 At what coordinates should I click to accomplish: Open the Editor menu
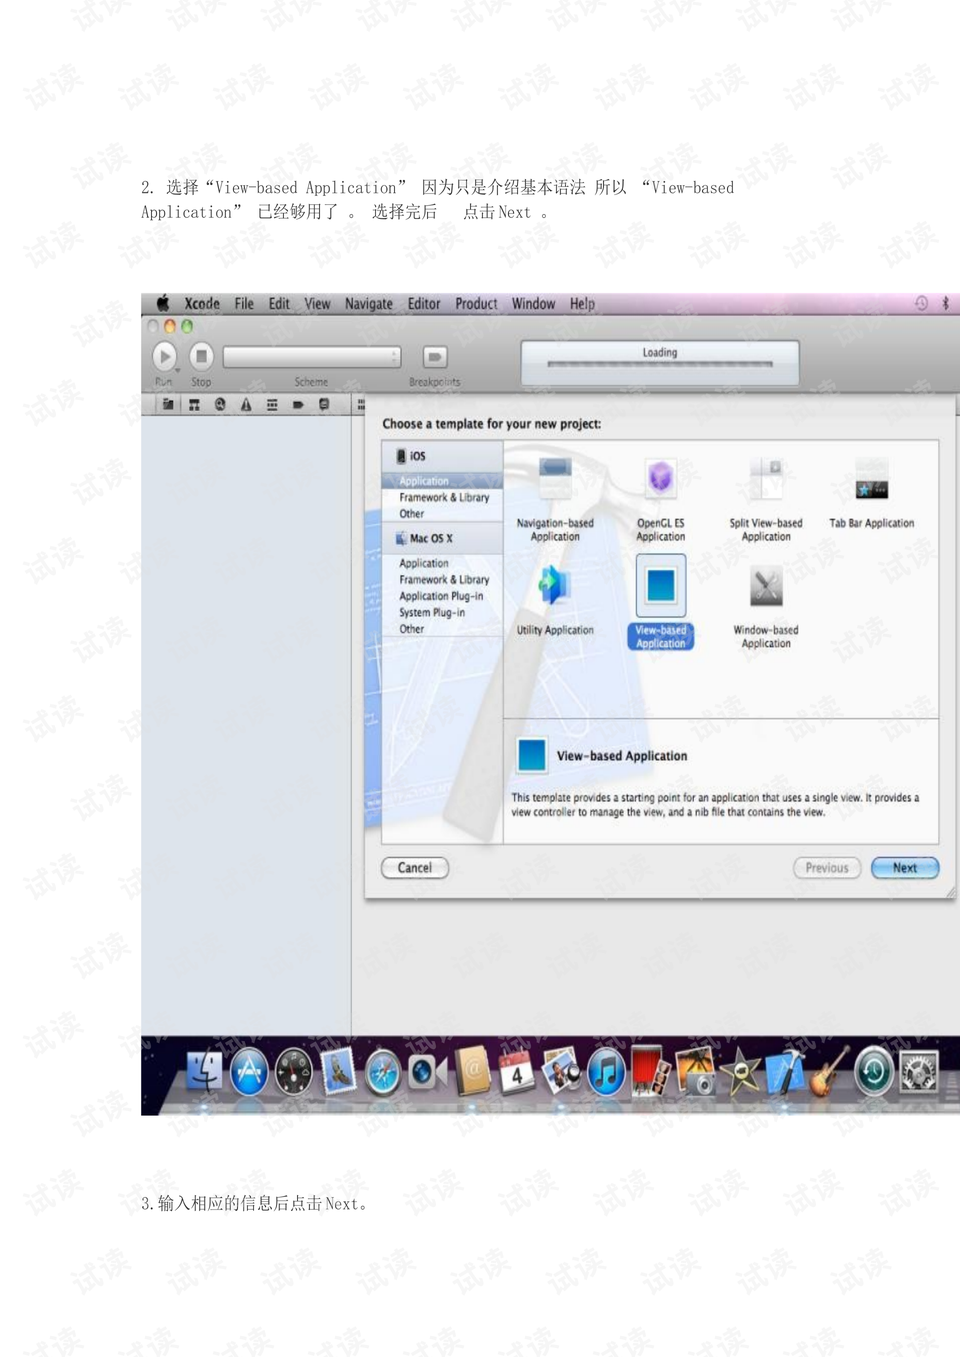click(x=424, y=304)
